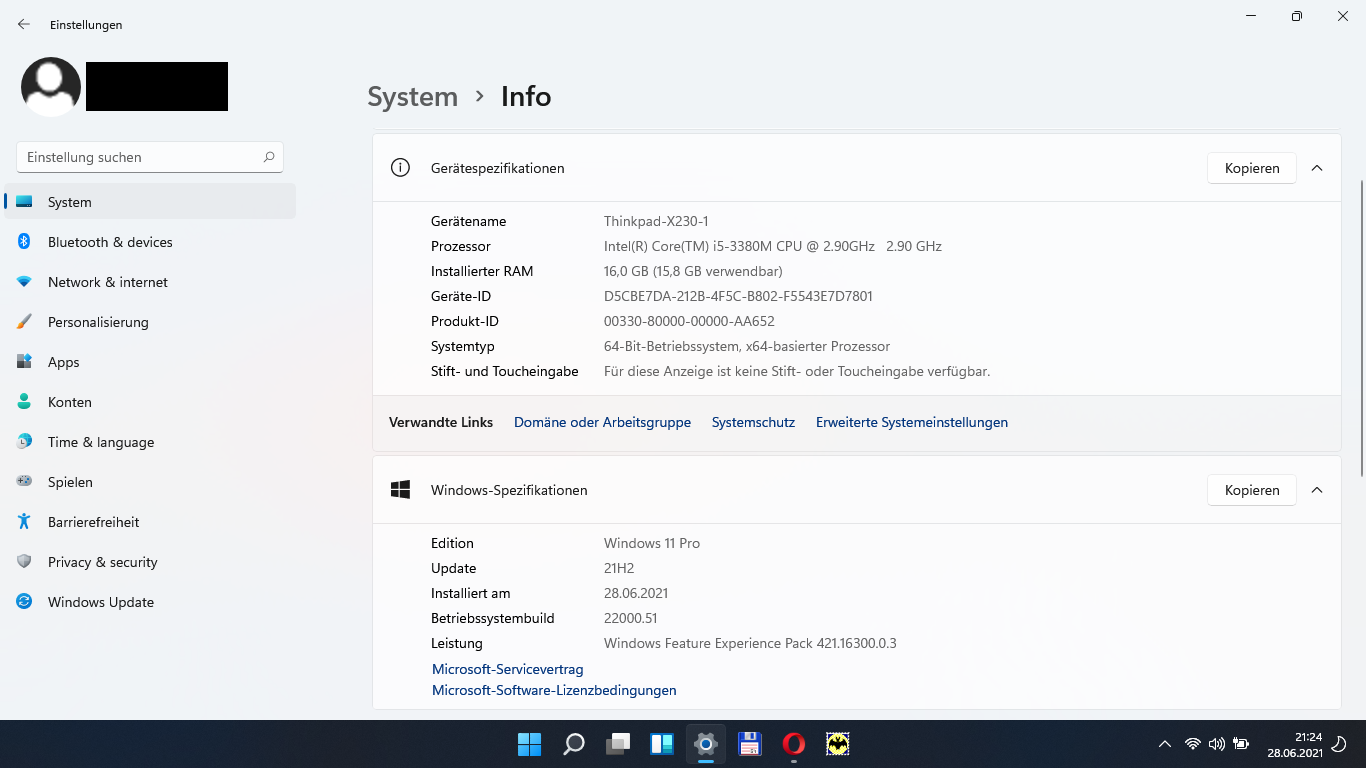Click the Windows Update sync icon

click(24, 602)
